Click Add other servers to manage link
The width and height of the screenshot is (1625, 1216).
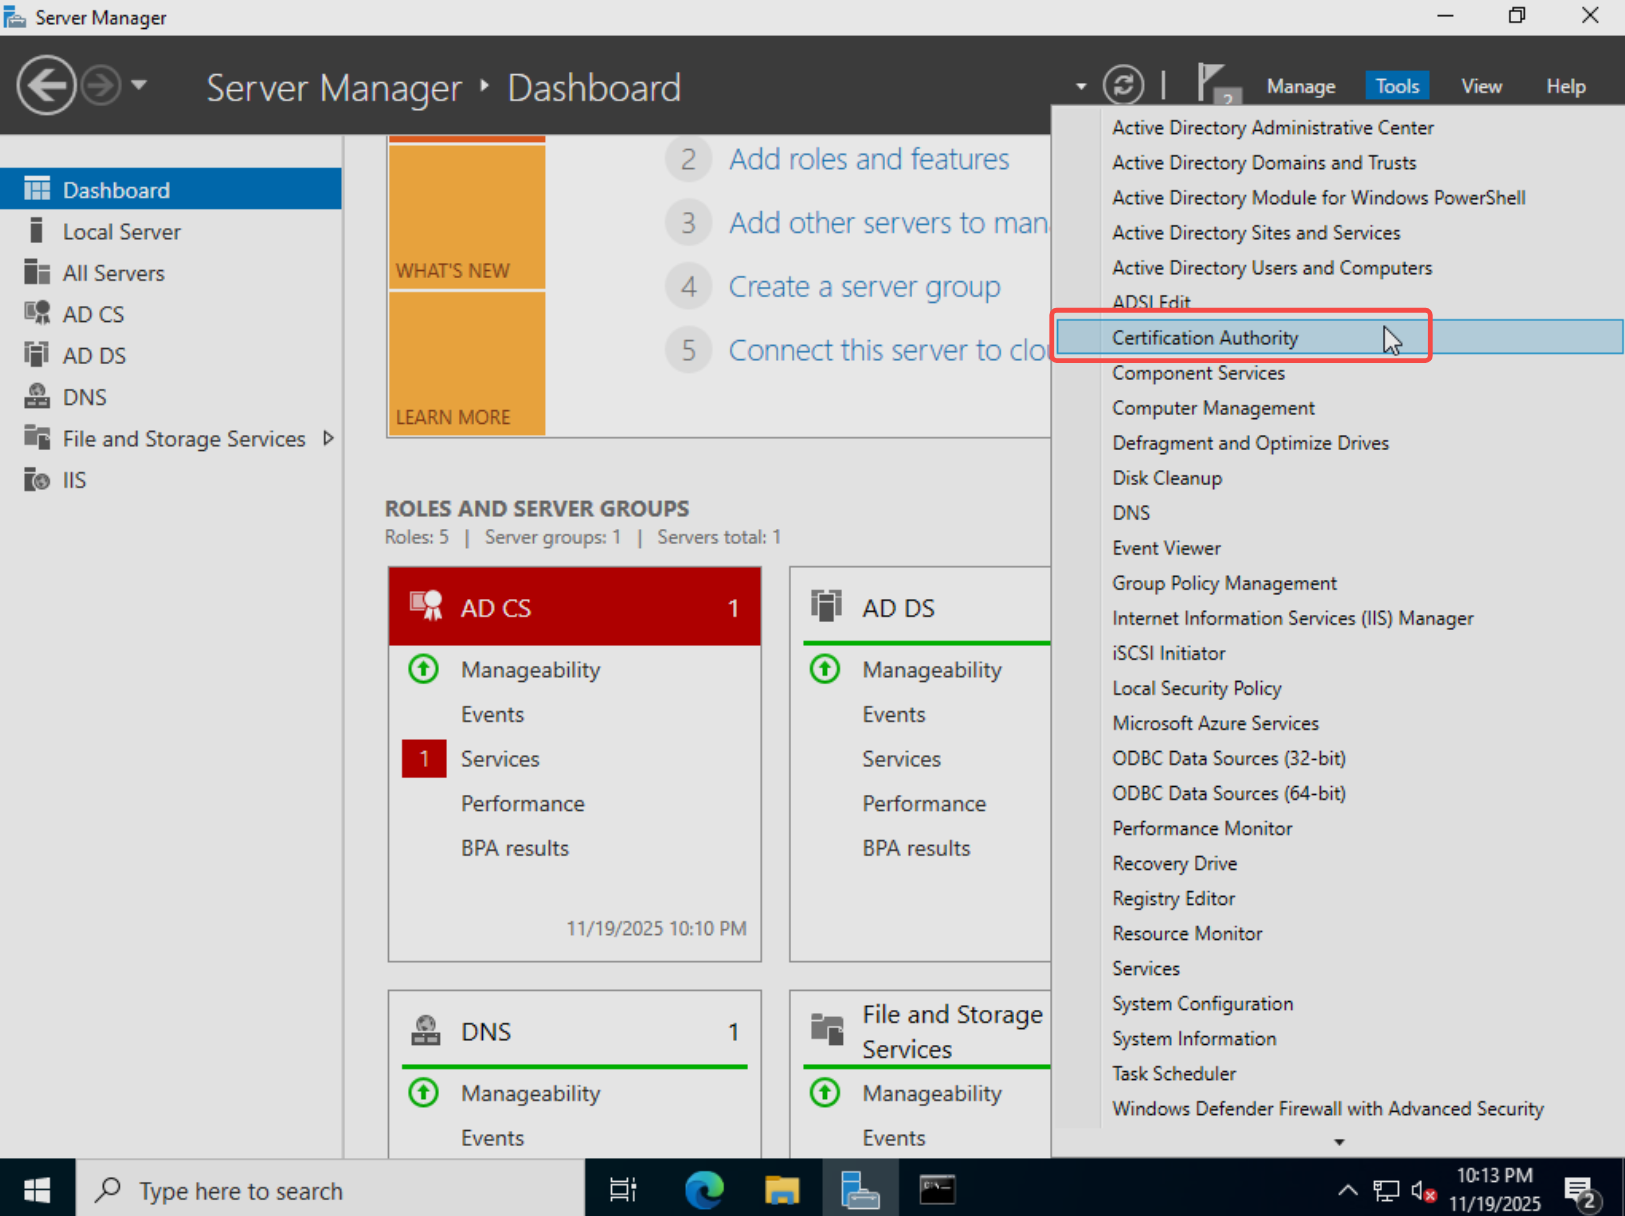point(889,222)
